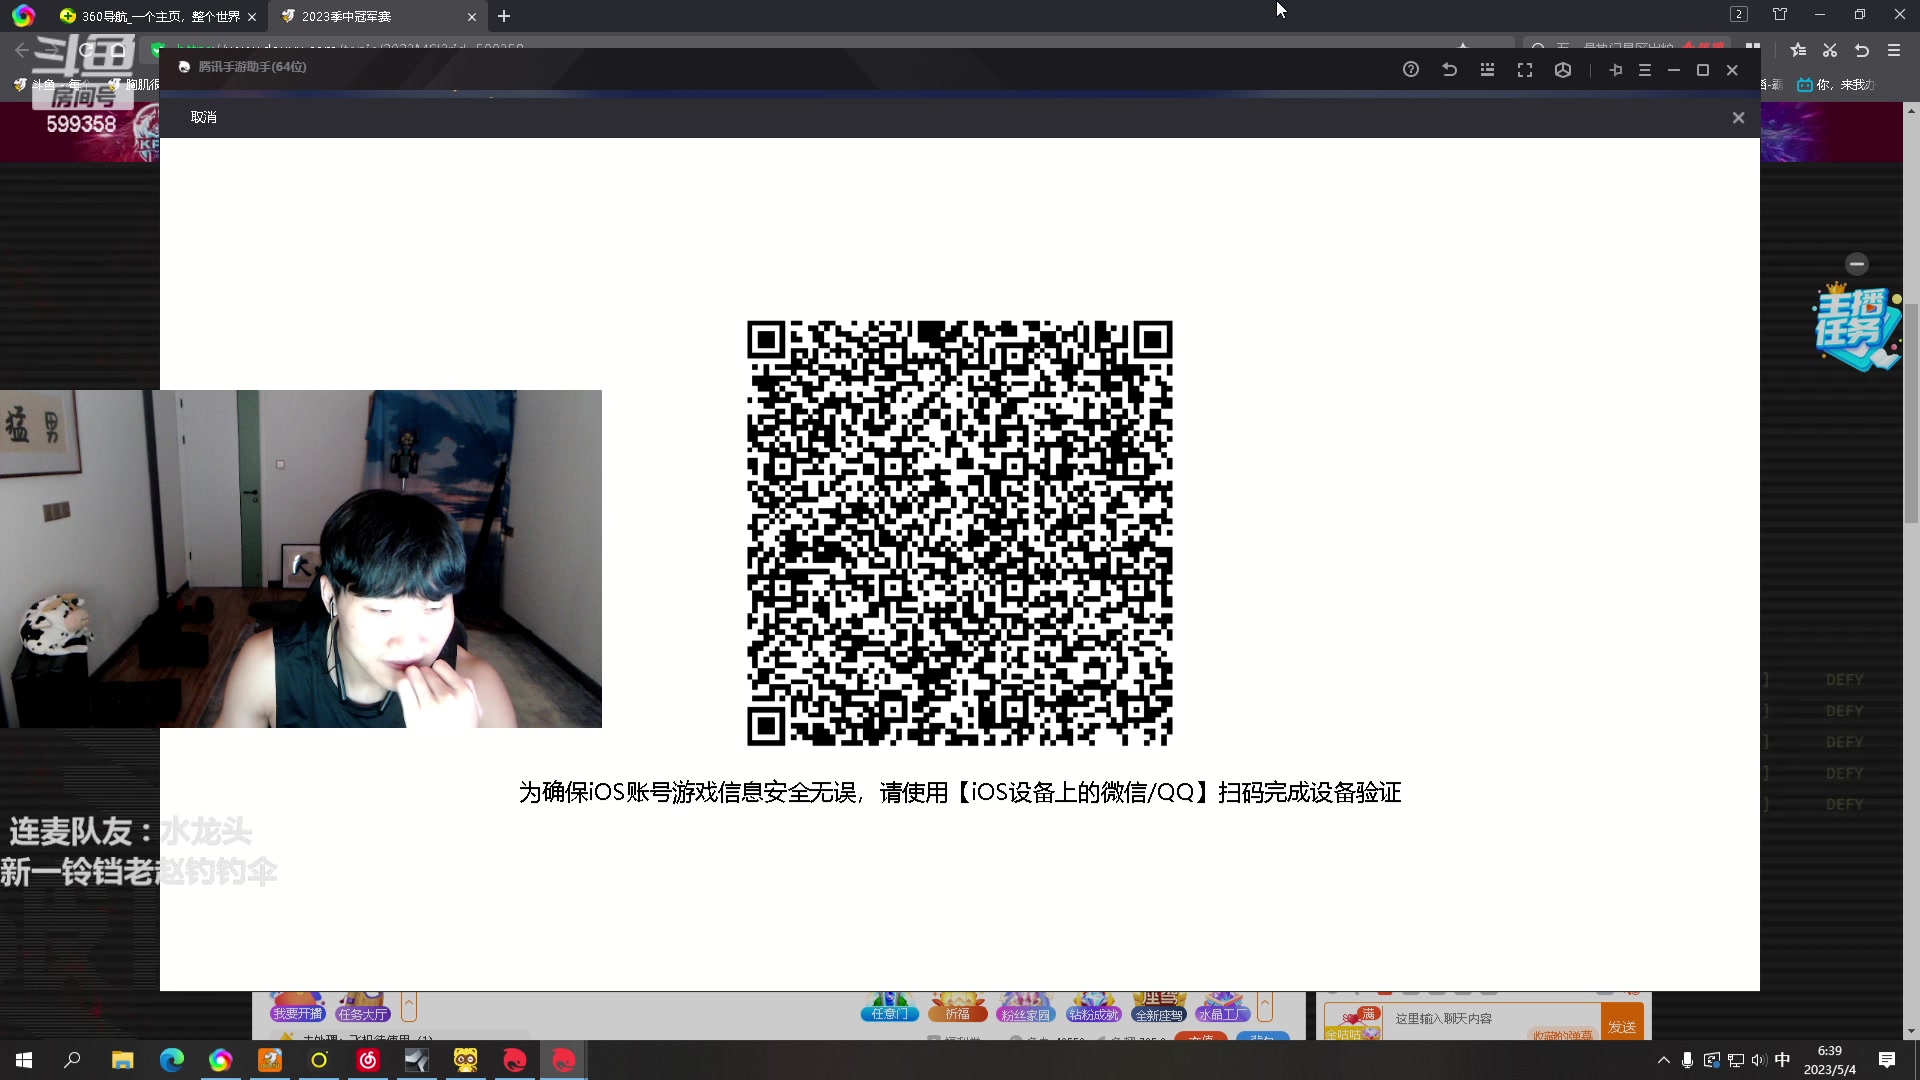
Task: Expand the left gift bar arrow
Action: [x=408, y=1005]
